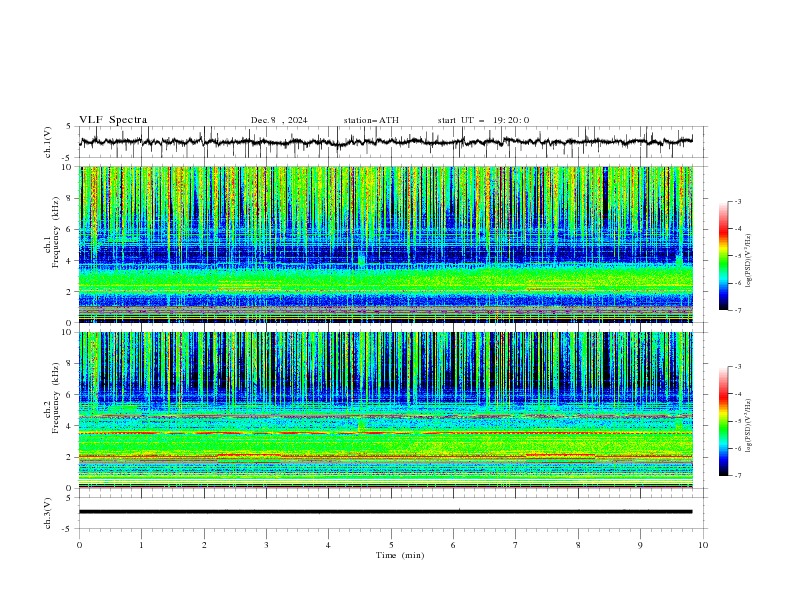Click the 'log(PSD)(V²/Hz)' label beside ch.1 color bar
The height and width of the screenshot is (612, 792).
point(749,261)
